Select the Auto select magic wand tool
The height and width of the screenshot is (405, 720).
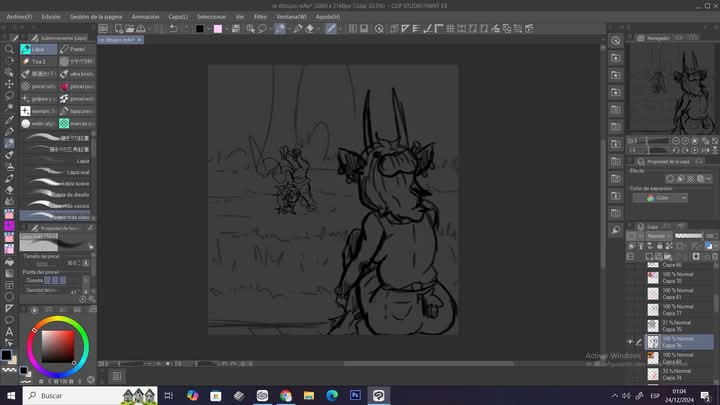click(9, 108)
